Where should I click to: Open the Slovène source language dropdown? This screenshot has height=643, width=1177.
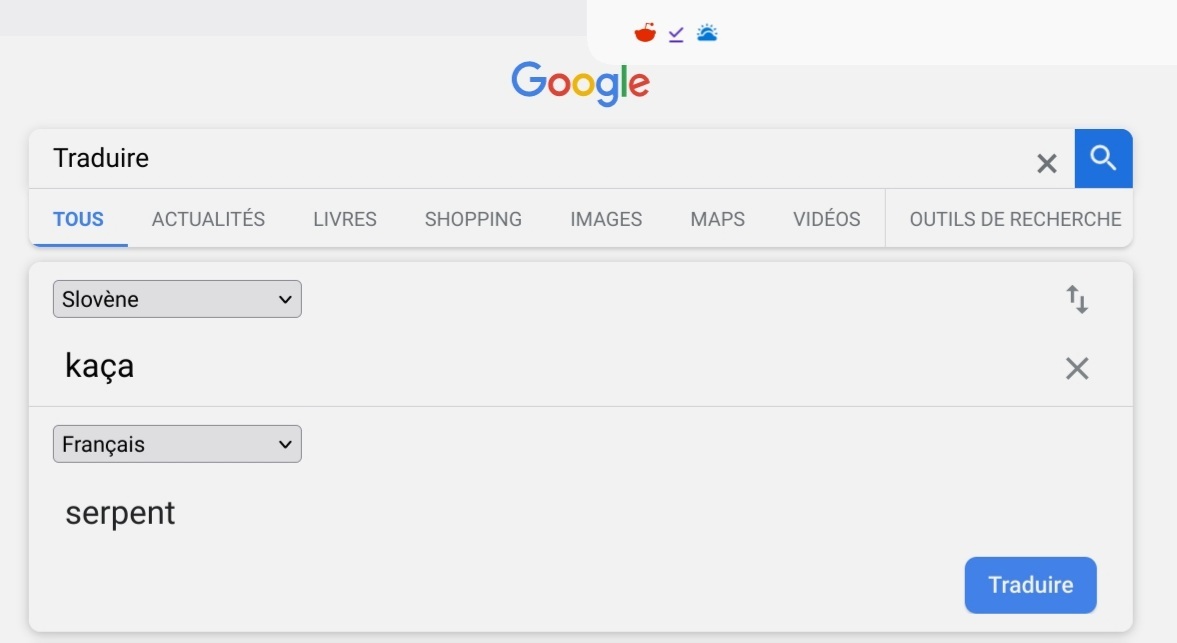click(x=177, y=299)
